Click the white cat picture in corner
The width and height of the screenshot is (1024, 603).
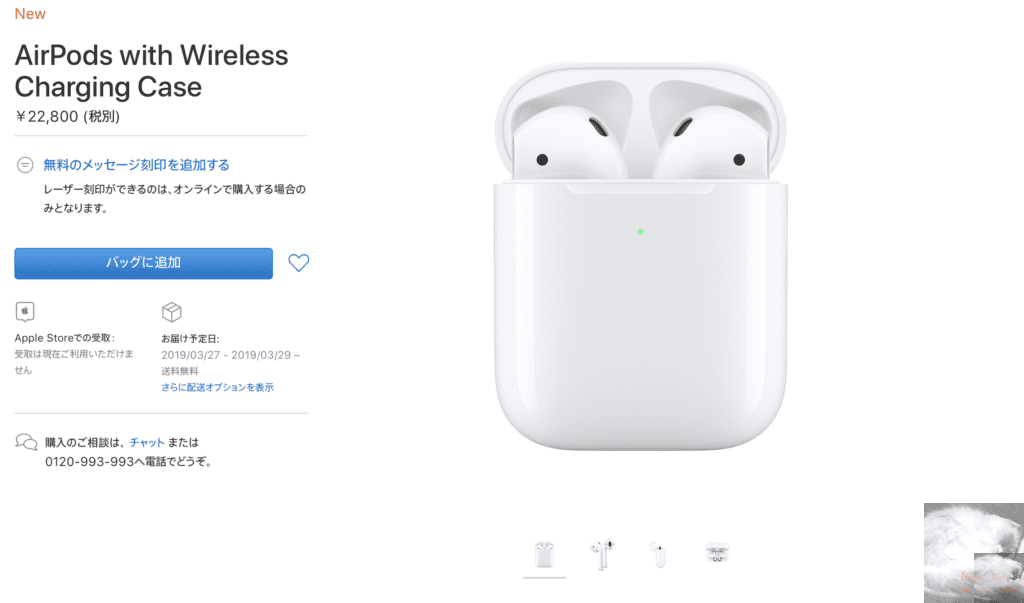click(x=974, y=553)
